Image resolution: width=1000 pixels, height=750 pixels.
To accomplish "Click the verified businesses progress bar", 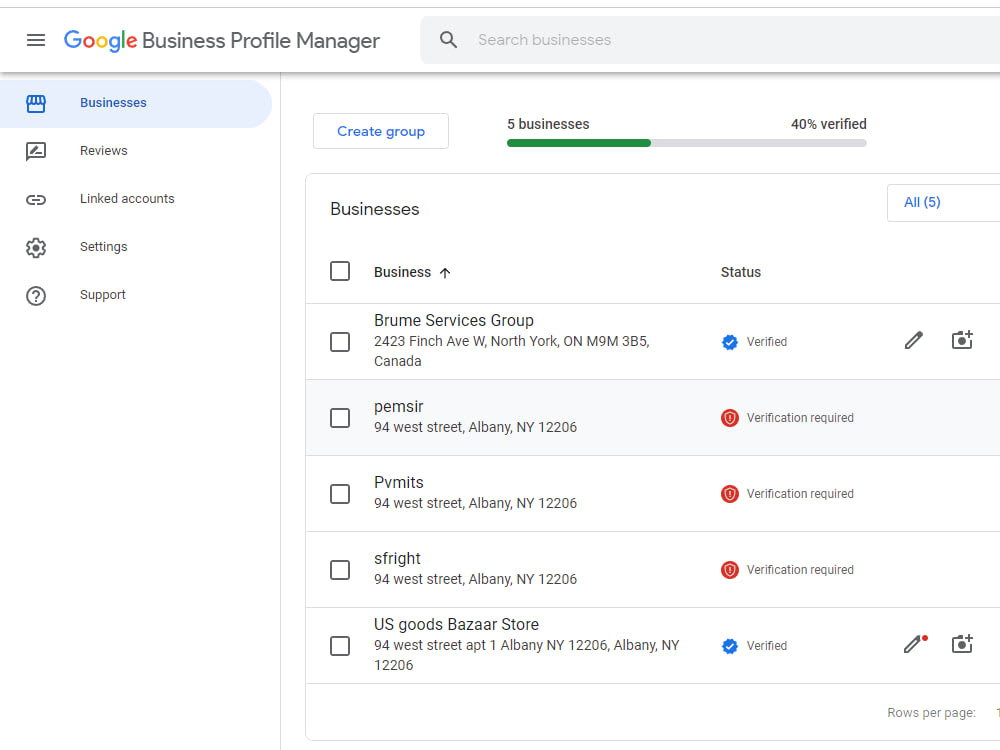I will (x=686, y=143).
